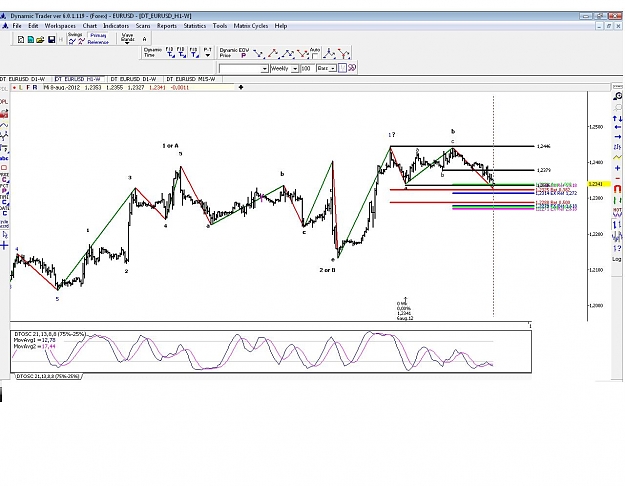Click the blue three-leg swing projection icon
The image size is (625, 486).
[288, 53]
